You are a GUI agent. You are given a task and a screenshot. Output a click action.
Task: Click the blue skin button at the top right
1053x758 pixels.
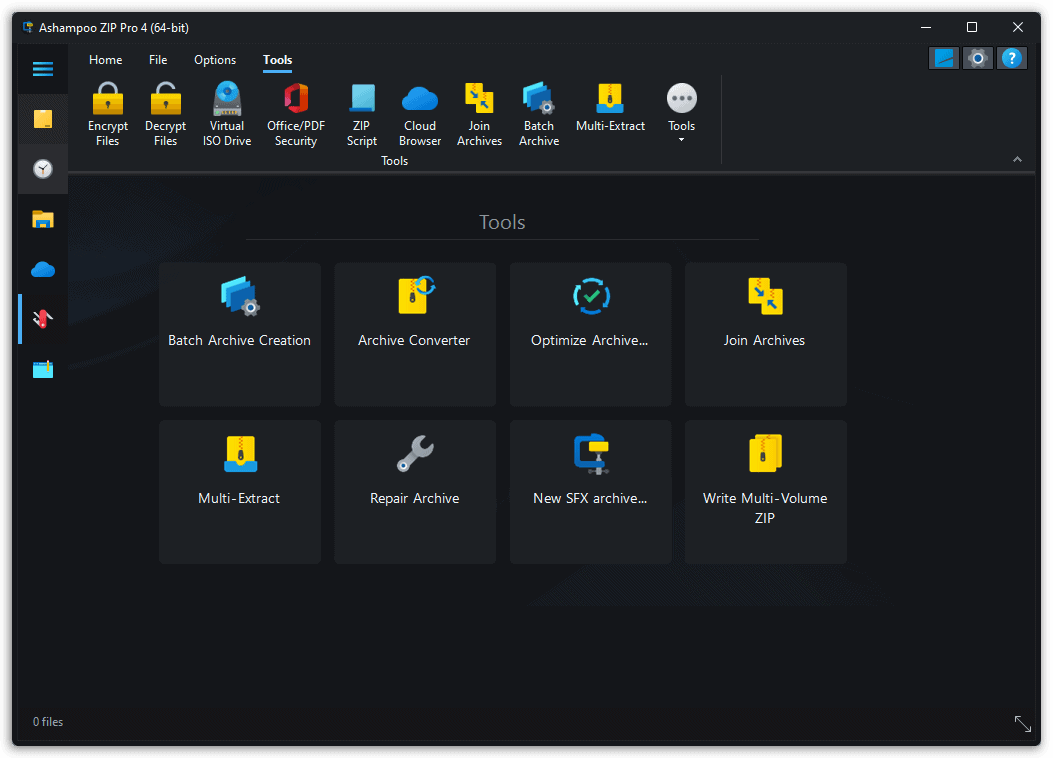(944, 58)
